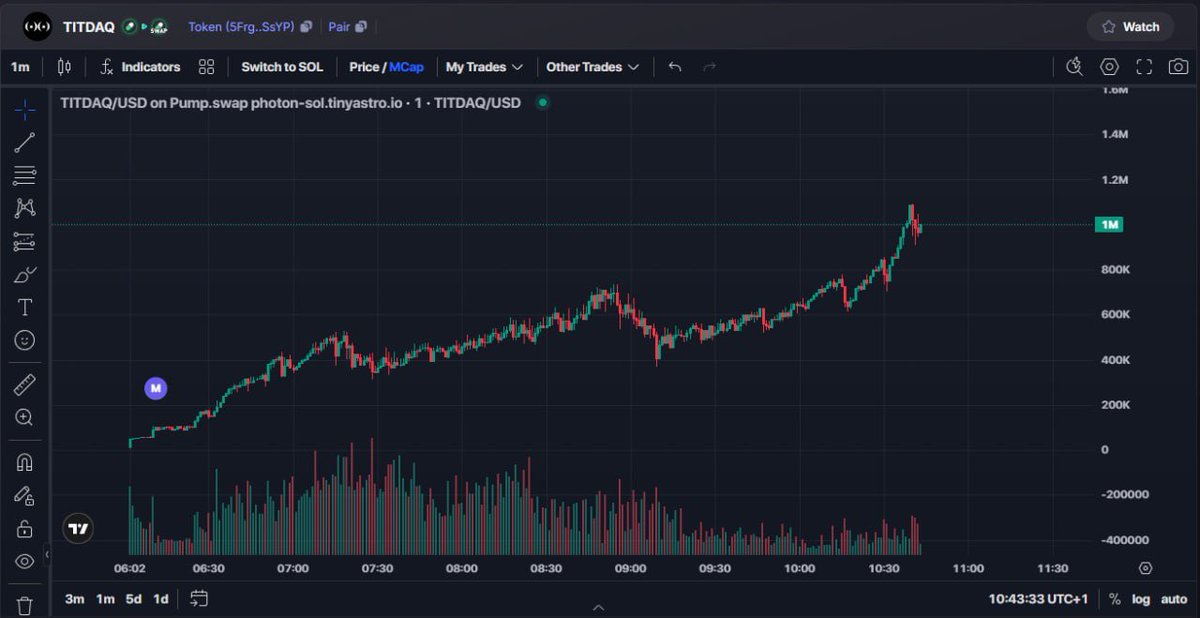Click the Photon logo in header

point(37,27)
